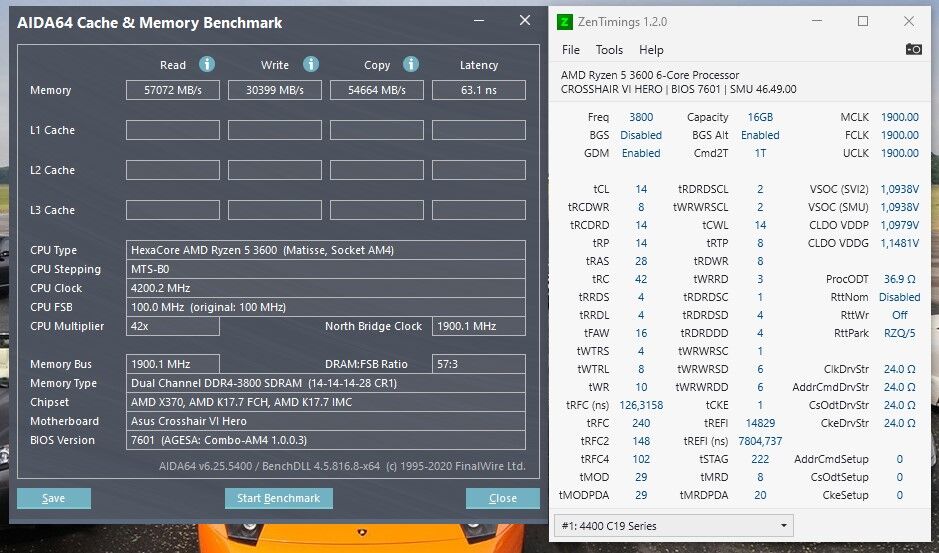Click the Freq value '3800' in ZenTimings
The width and height of the screenshot is (939, 553).
click(x=641, y=117)
